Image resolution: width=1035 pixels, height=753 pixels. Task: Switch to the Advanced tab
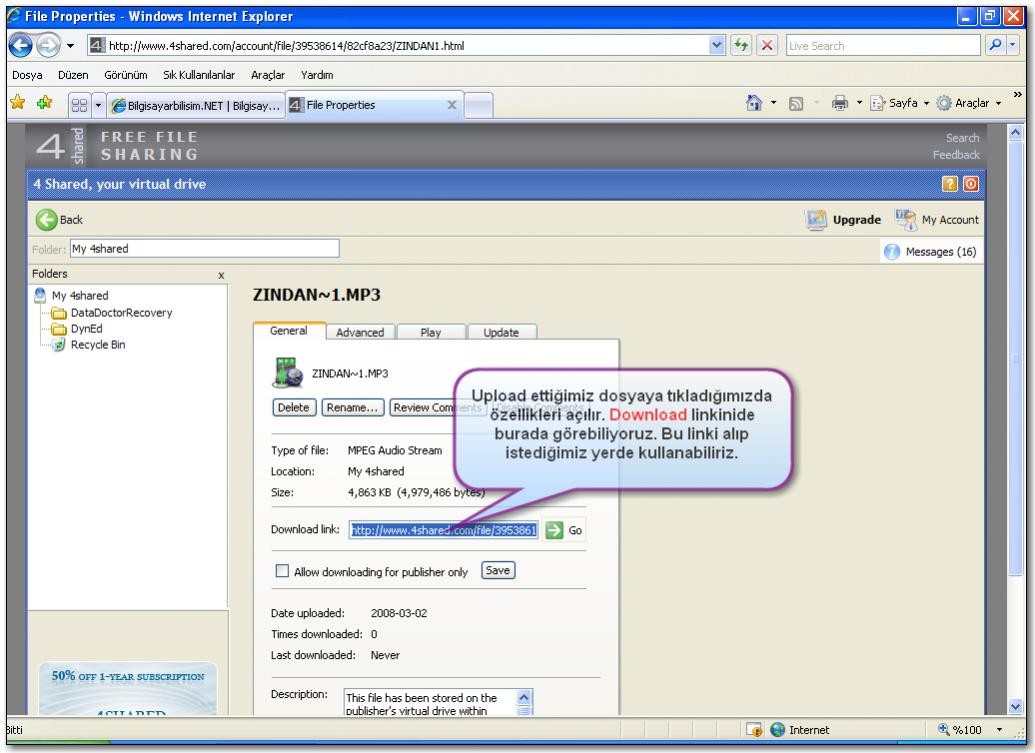click(360, 334)
